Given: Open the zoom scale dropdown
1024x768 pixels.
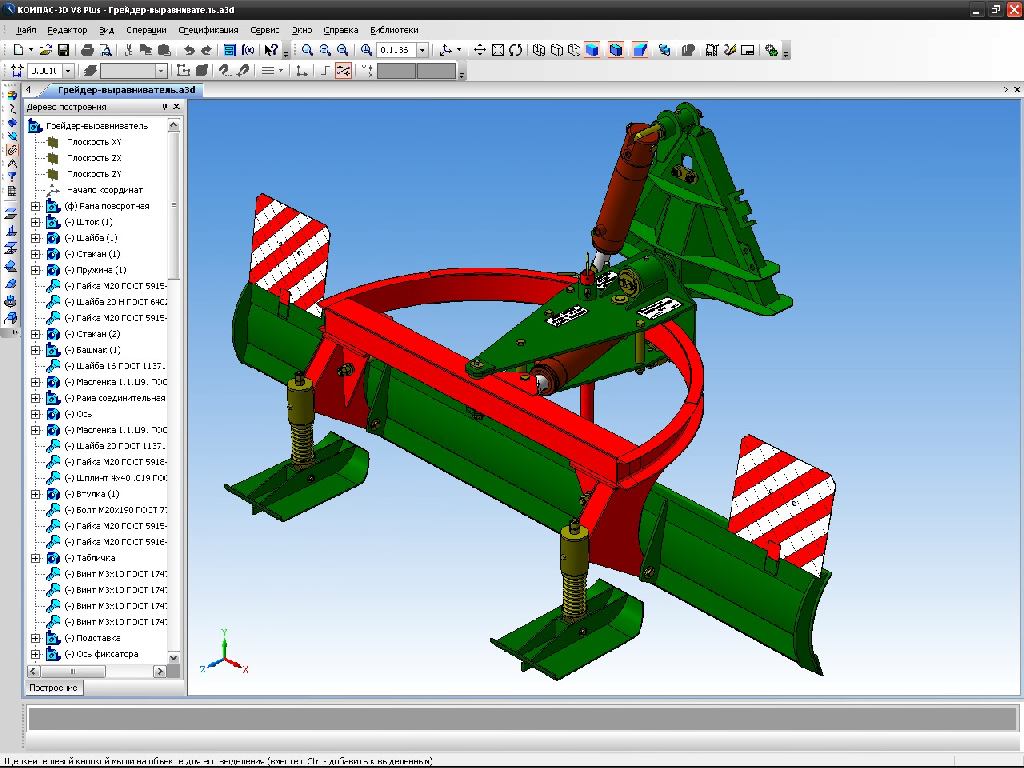Looking at the screenshot, I should tap(422, 50).
